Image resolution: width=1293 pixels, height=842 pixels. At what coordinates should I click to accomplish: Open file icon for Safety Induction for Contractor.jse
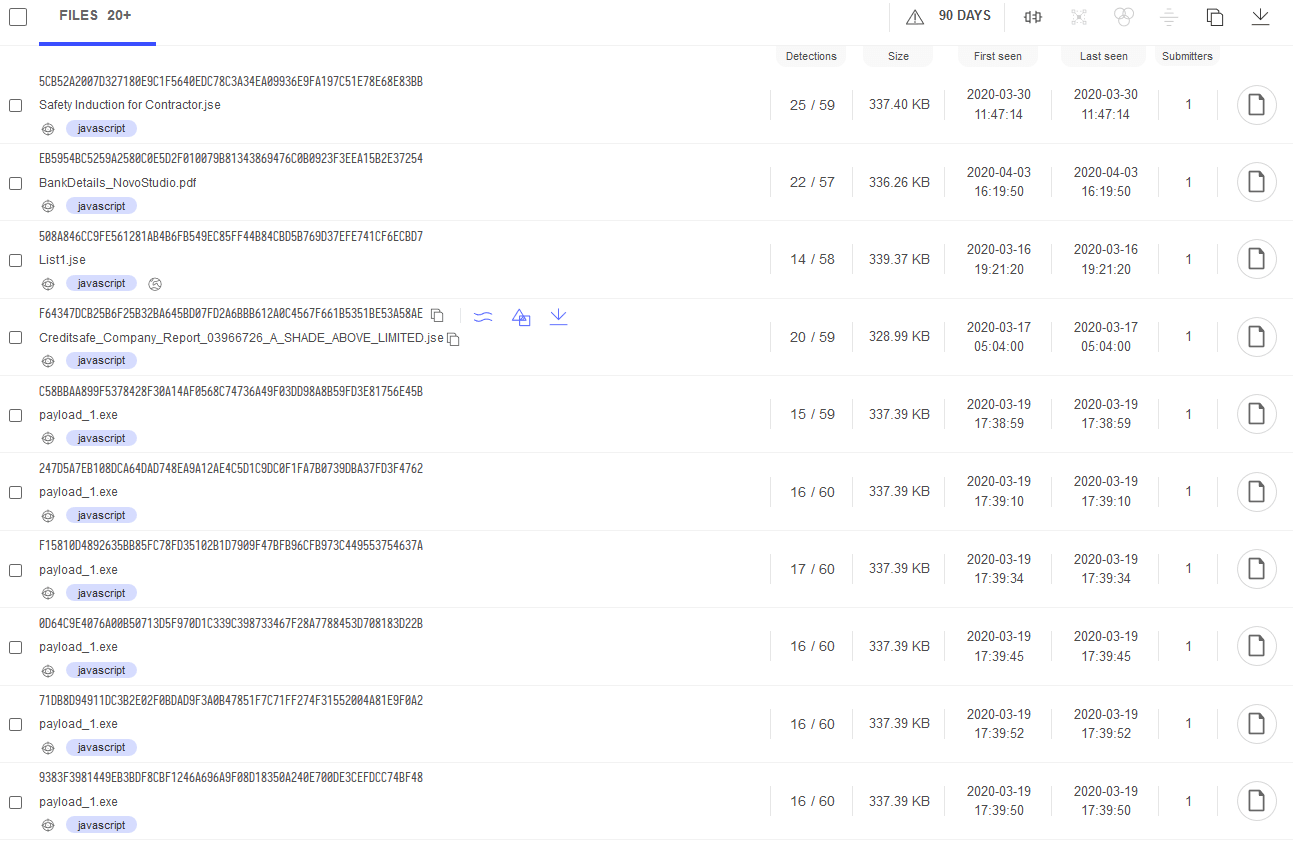1257,105
